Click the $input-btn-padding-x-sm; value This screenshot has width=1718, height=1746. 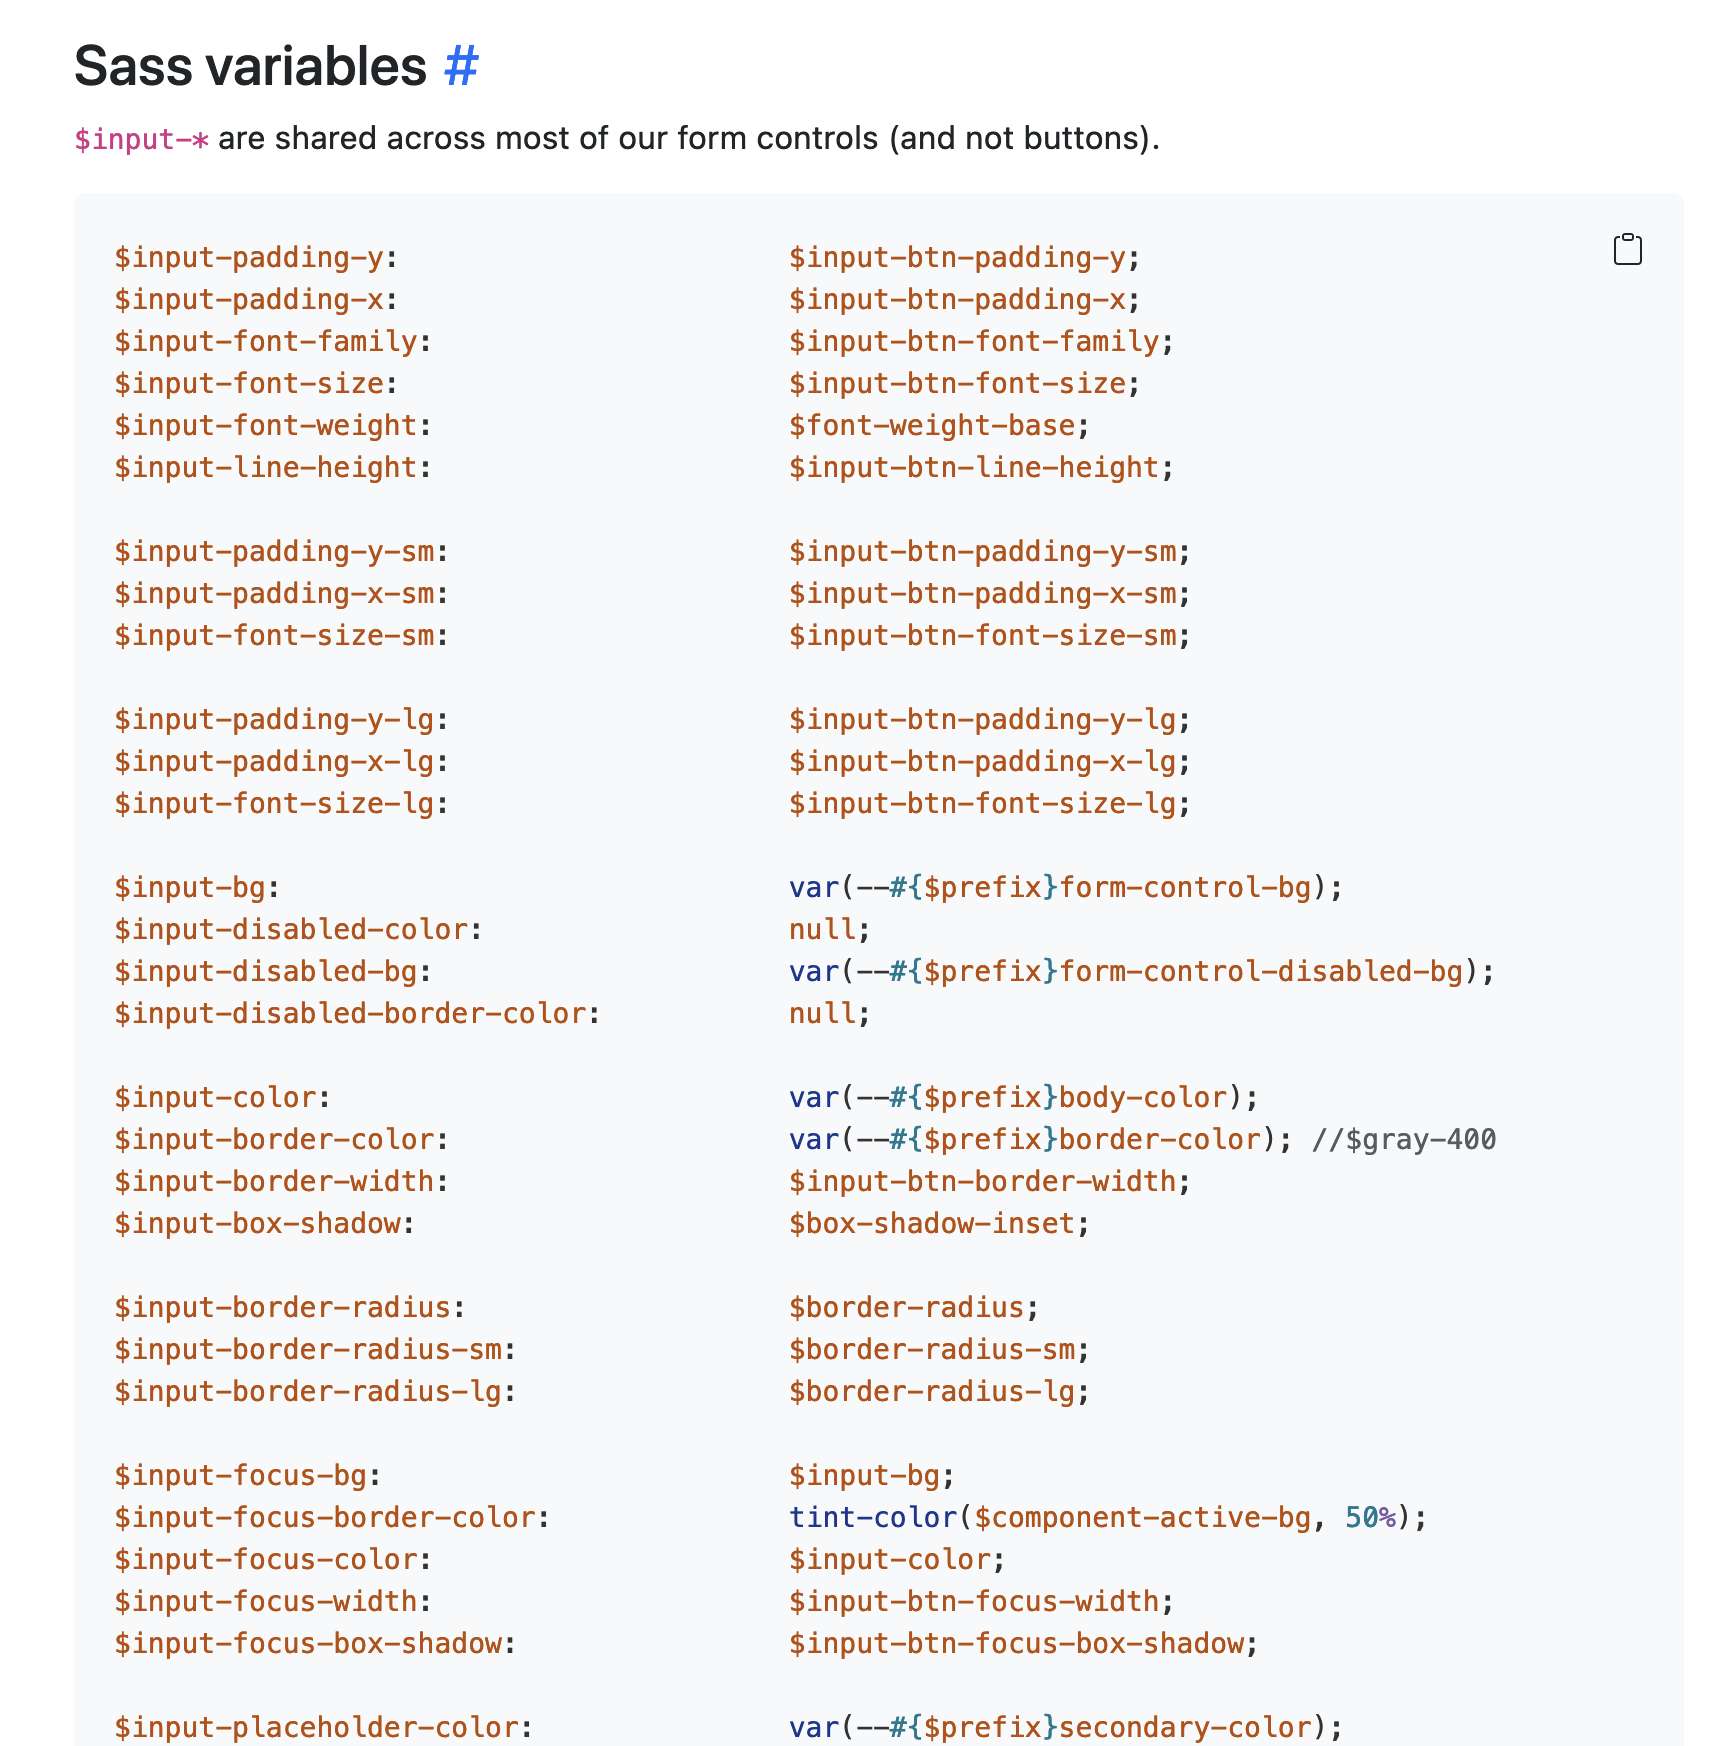pos(990,594)
